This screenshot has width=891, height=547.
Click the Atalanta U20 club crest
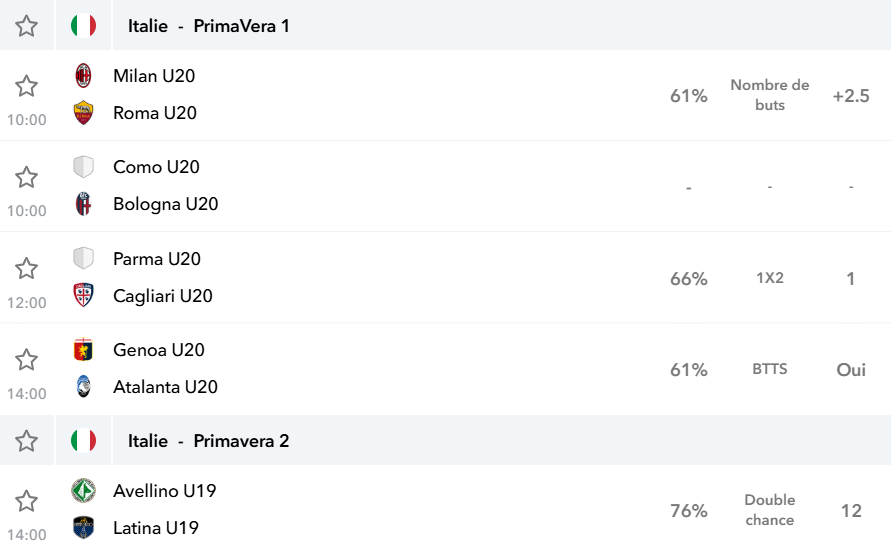point(84,387)
